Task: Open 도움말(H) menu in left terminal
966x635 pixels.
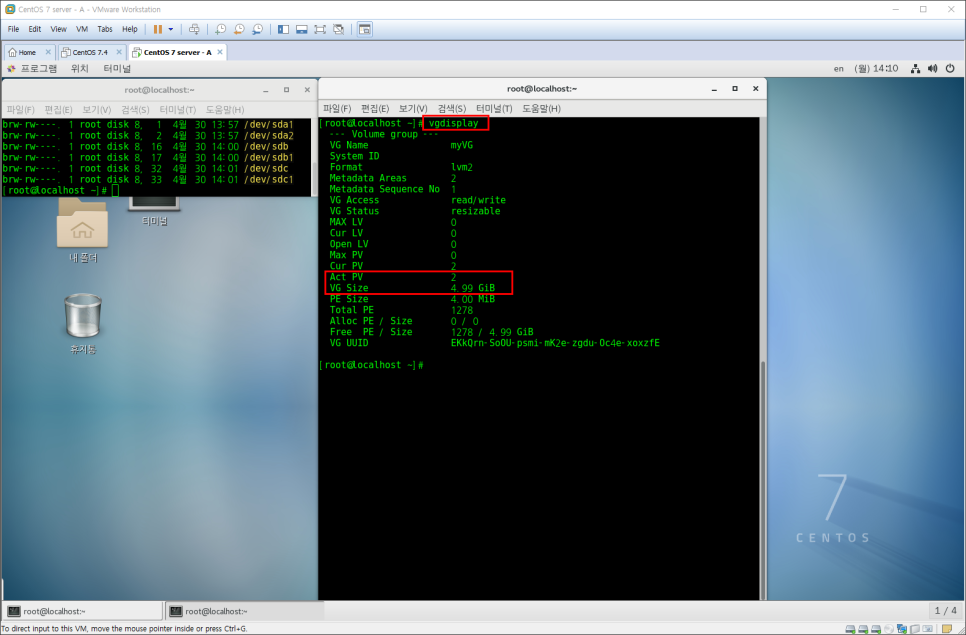Action: (x=225, y=110)
